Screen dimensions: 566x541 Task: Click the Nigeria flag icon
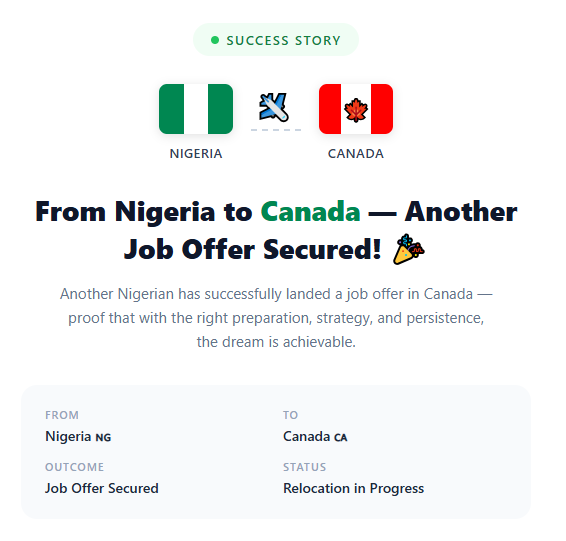pyautogui.click(x=196, y=109)
